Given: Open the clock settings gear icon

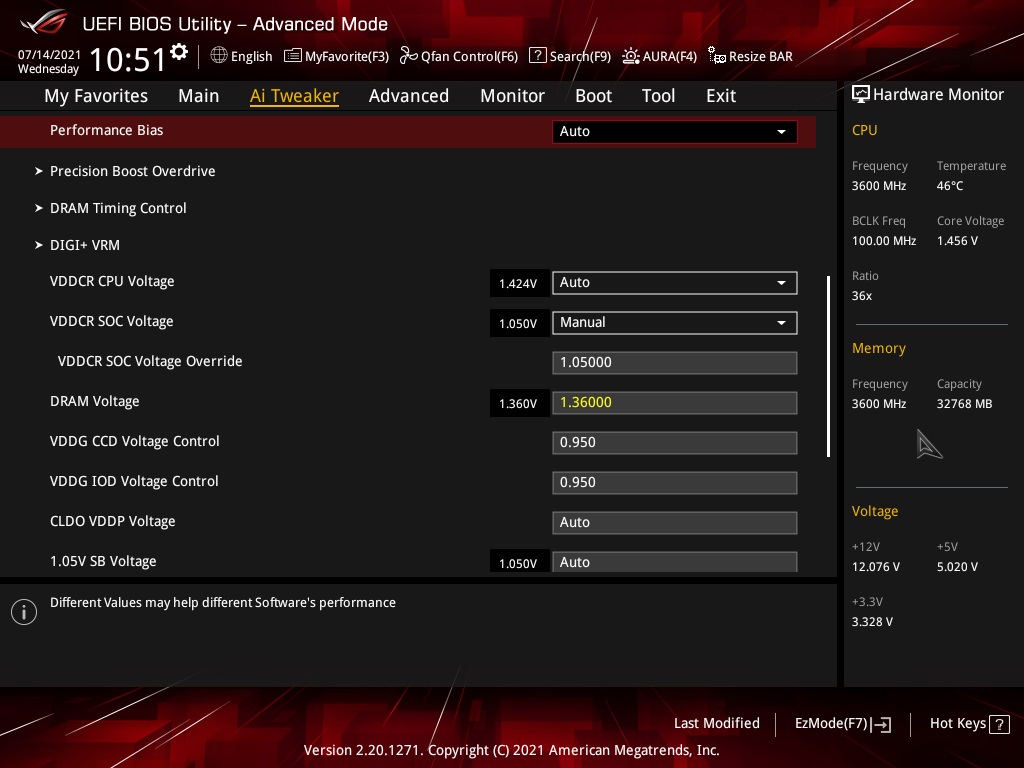Looking at the screenshot, I should (x=179, y=52).
